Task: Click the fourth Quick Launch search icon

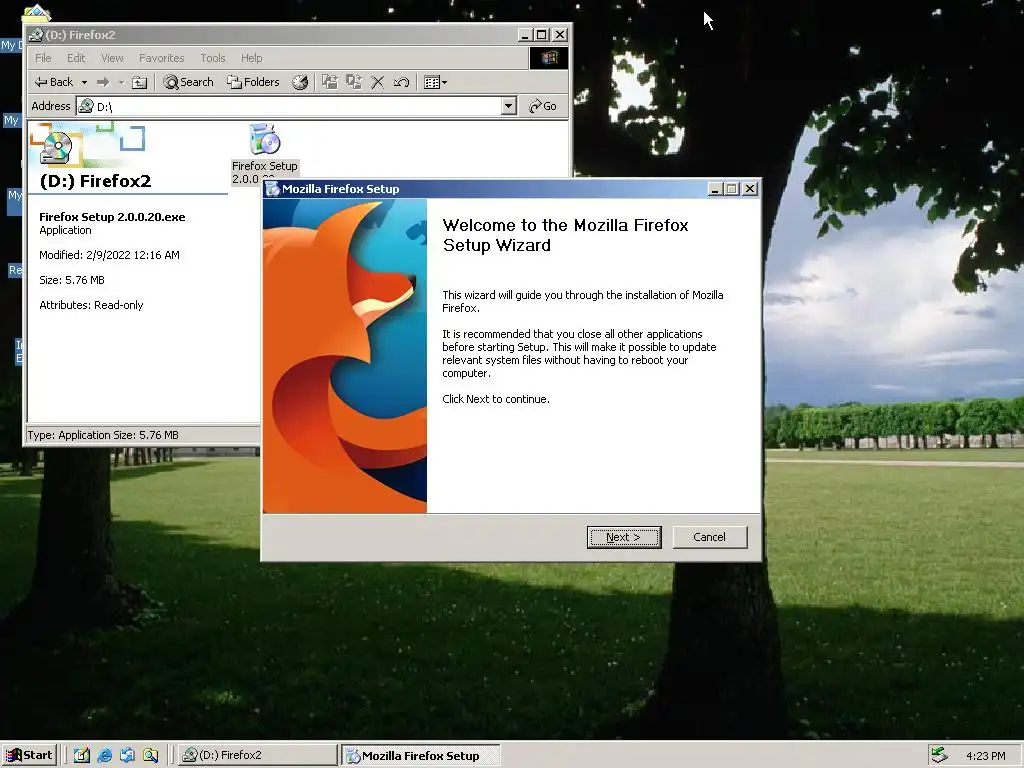Action: 151,755
